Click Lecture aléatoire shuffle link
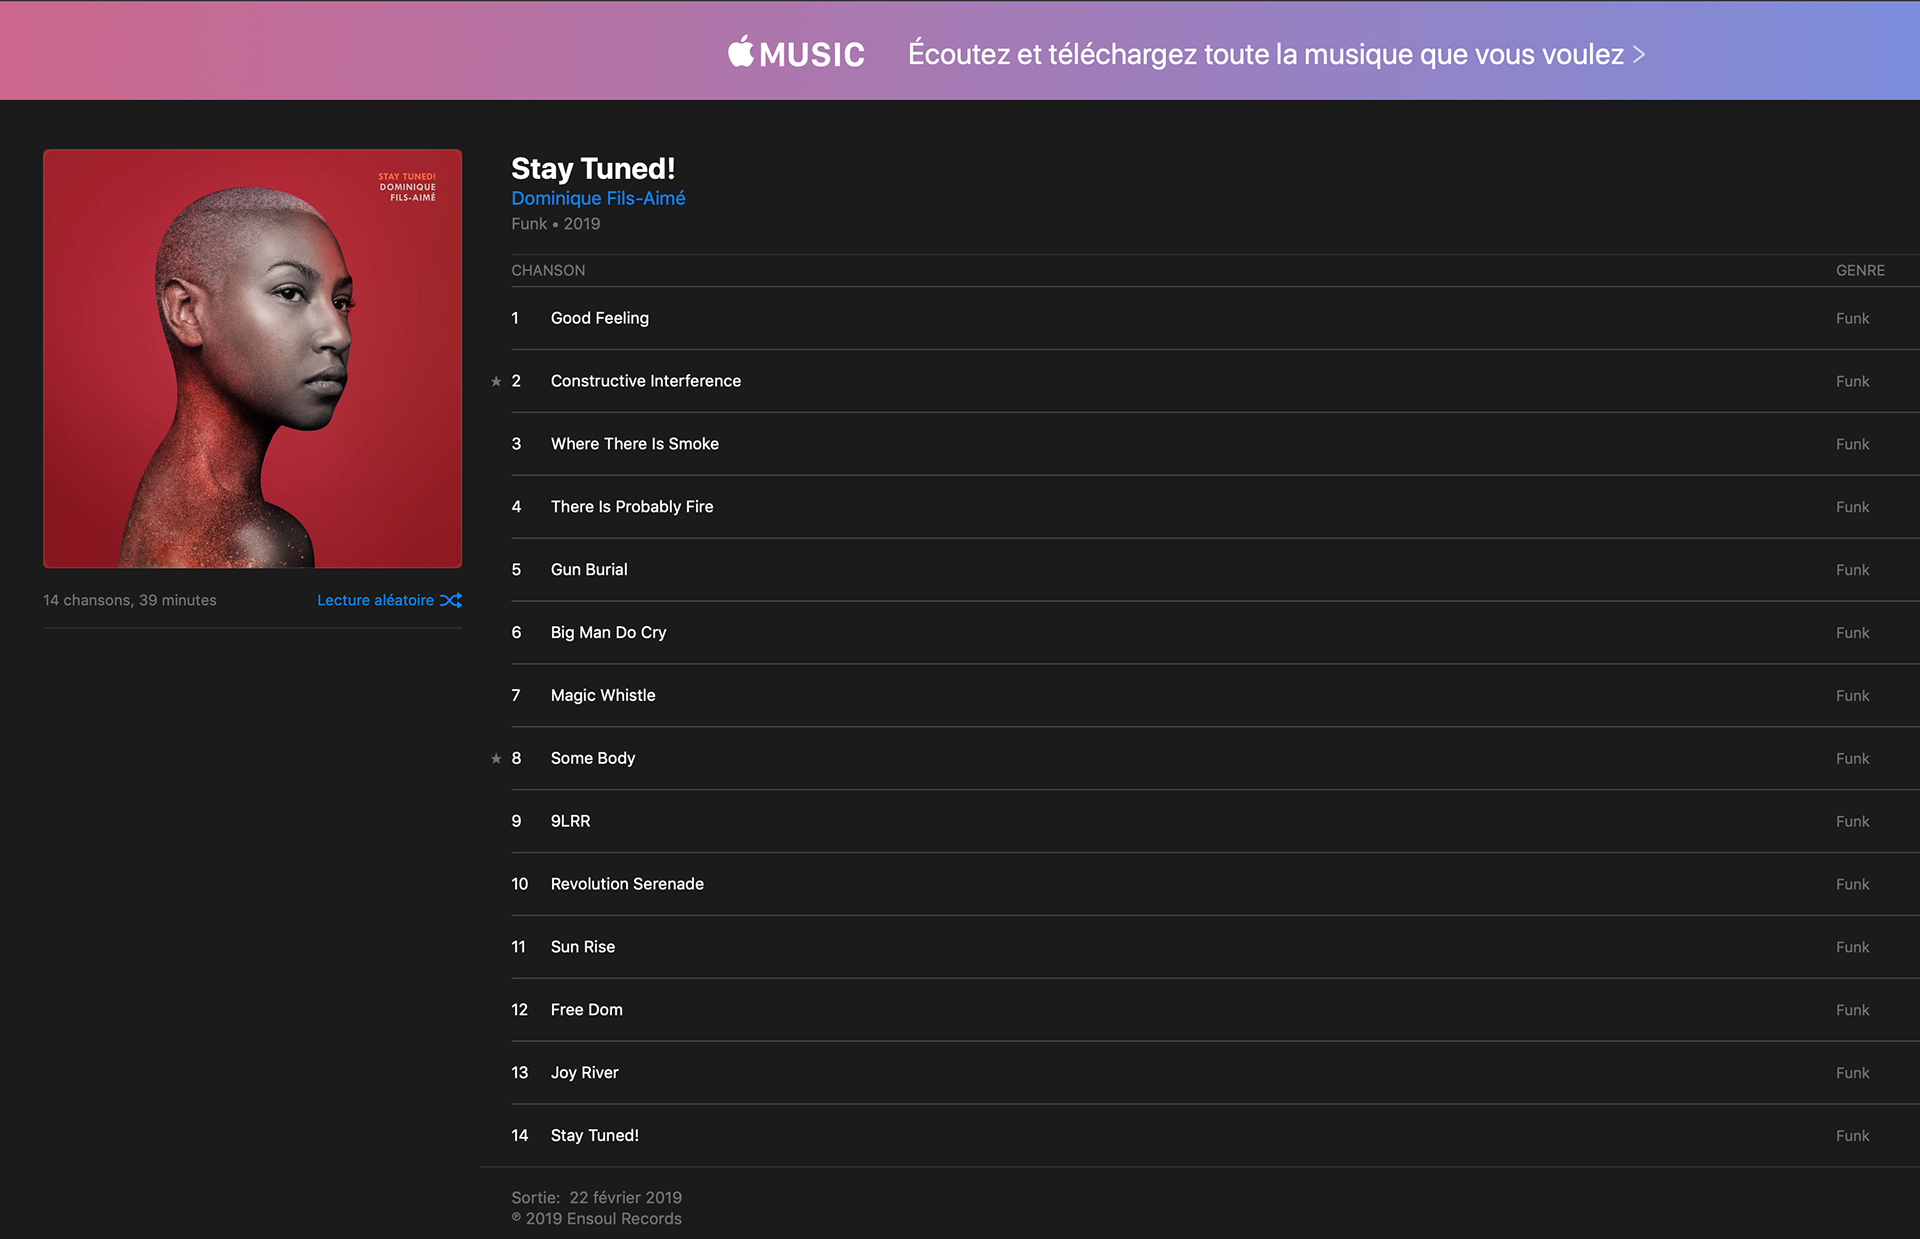Screen dimensions: 1920x1239 coord(375,600)
